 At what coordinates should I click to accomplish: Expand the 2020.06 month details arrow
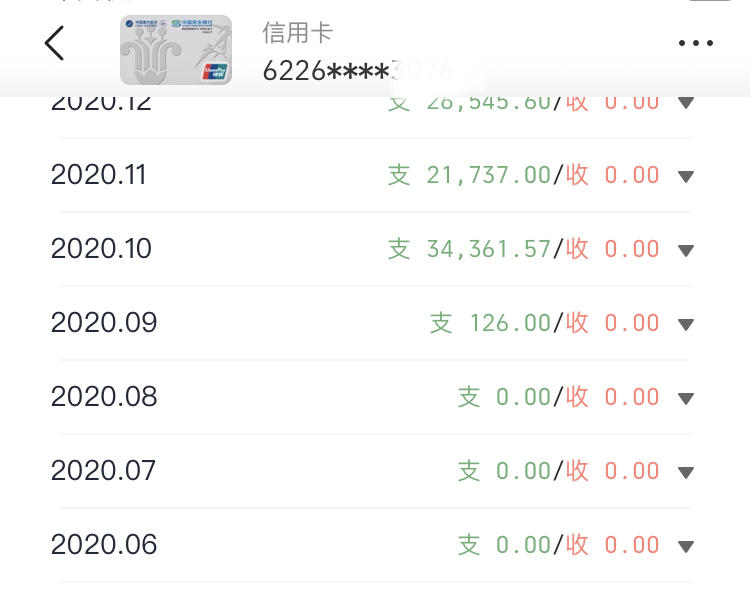pyautogui.click(x=686, y=546)
